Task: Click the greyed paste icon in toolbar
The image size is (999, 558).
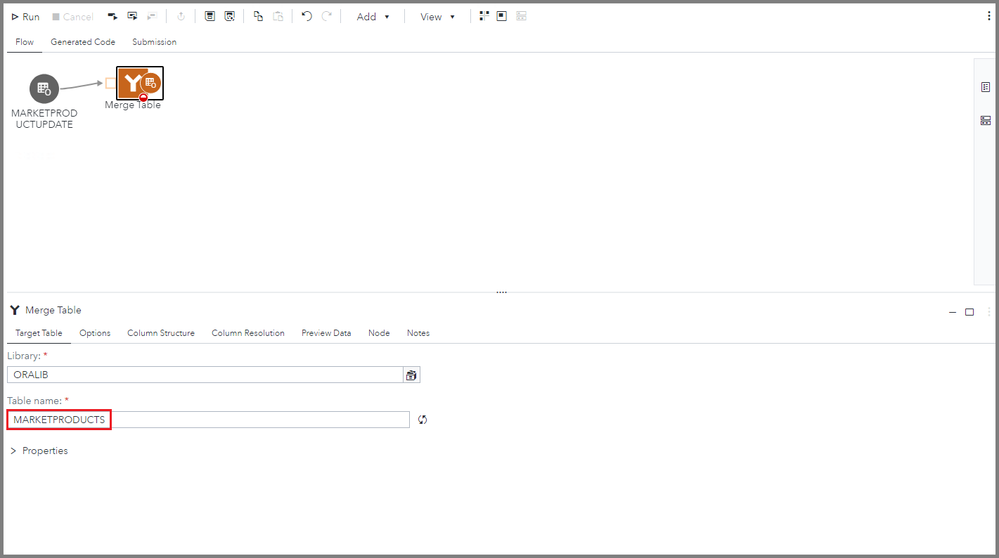Action: (x=278, y=16)
